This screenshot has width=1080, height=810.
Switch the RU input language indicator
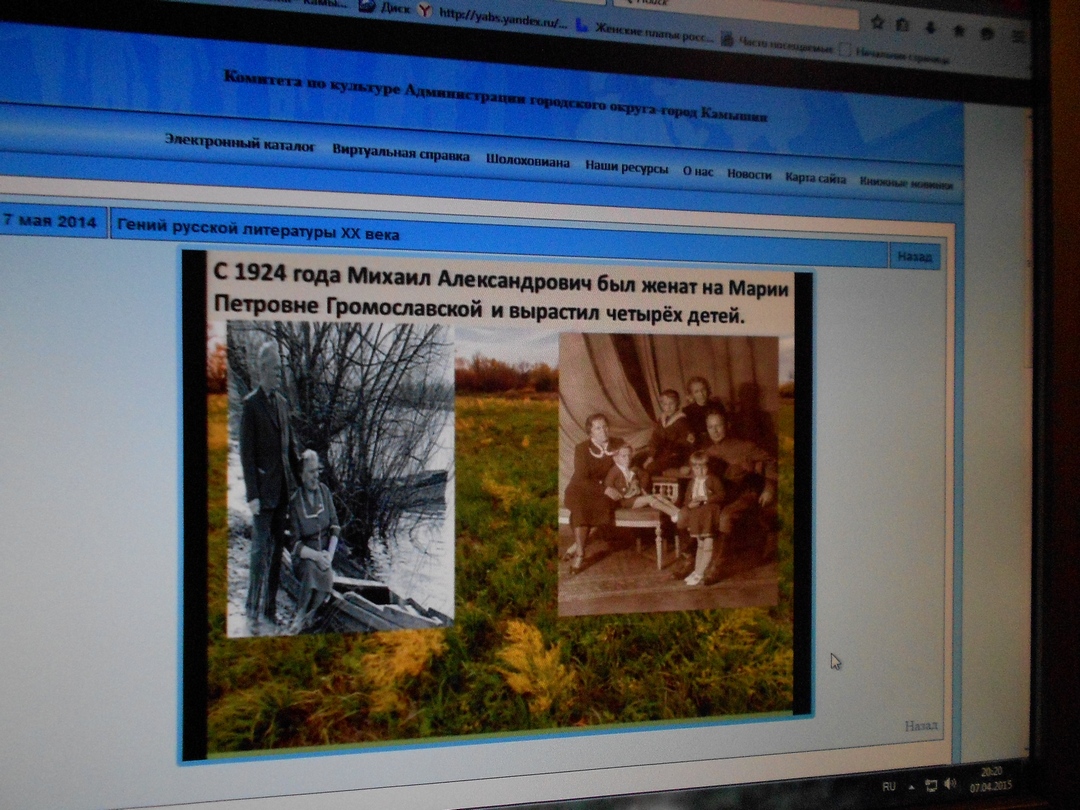tap(889, 787)
